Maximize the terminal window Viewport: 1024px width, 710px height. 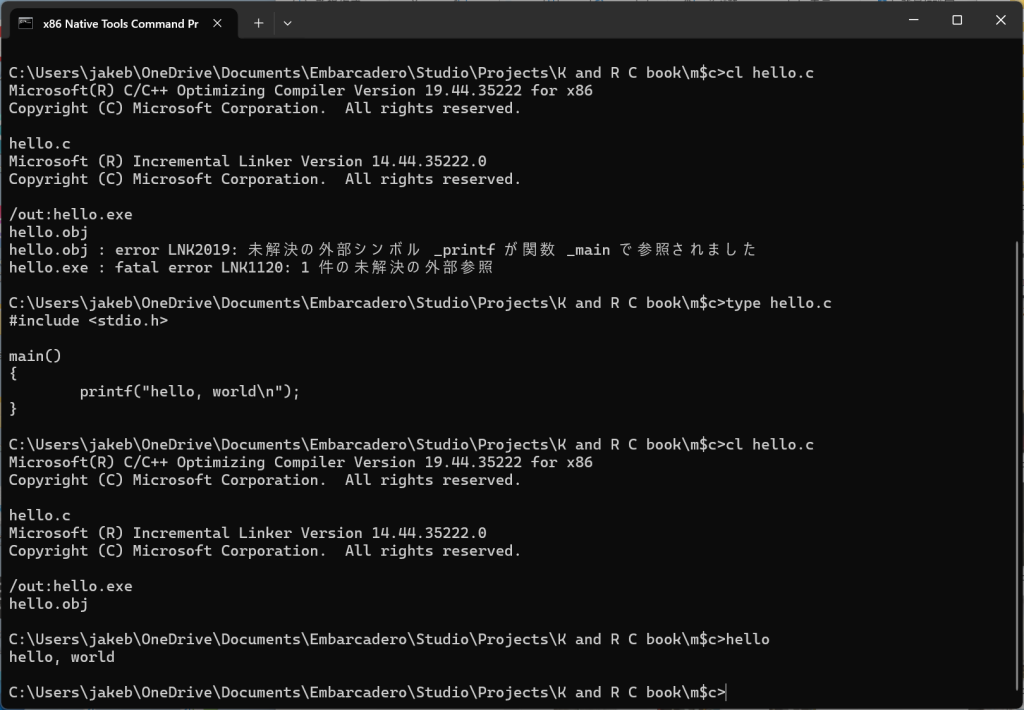point(957,21)
